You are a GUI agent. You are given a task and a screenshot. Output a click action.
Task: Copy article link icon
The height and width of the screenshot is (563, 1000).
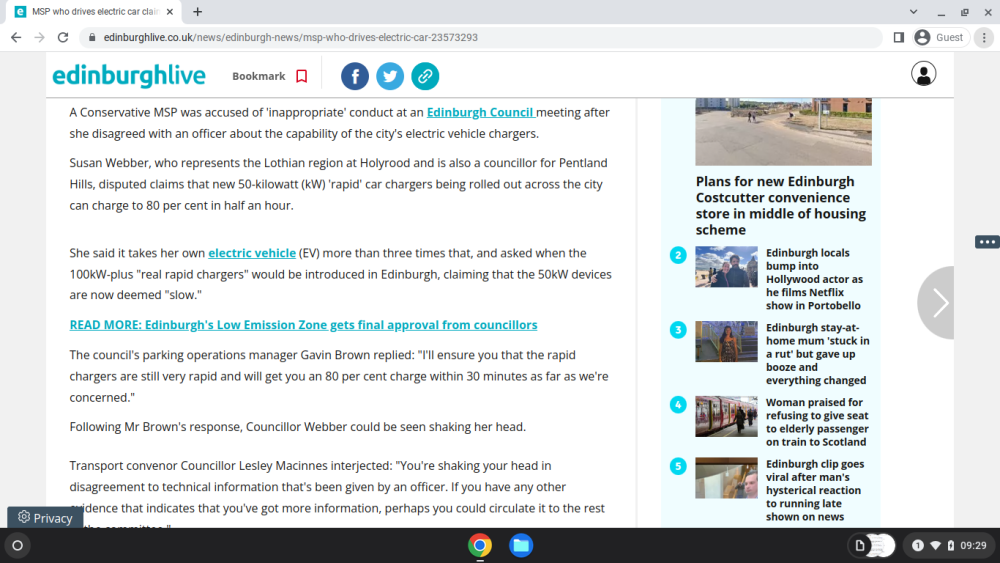pos(425,76)
